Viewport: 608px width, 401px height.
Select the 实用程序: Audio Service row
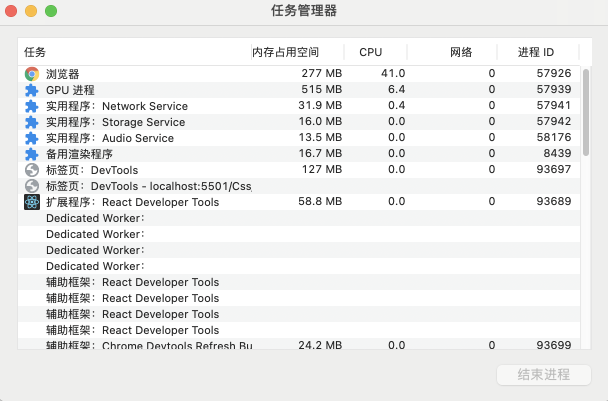coord(299,138)
